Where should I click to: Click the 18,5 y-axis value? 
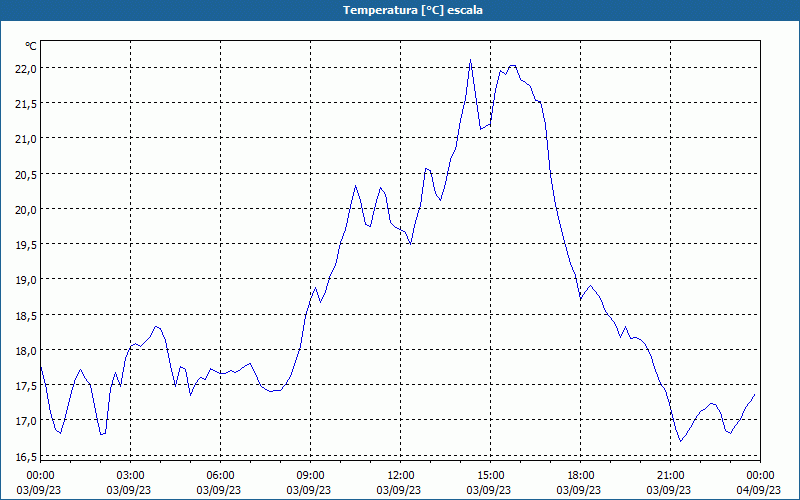tap(25, 316)
